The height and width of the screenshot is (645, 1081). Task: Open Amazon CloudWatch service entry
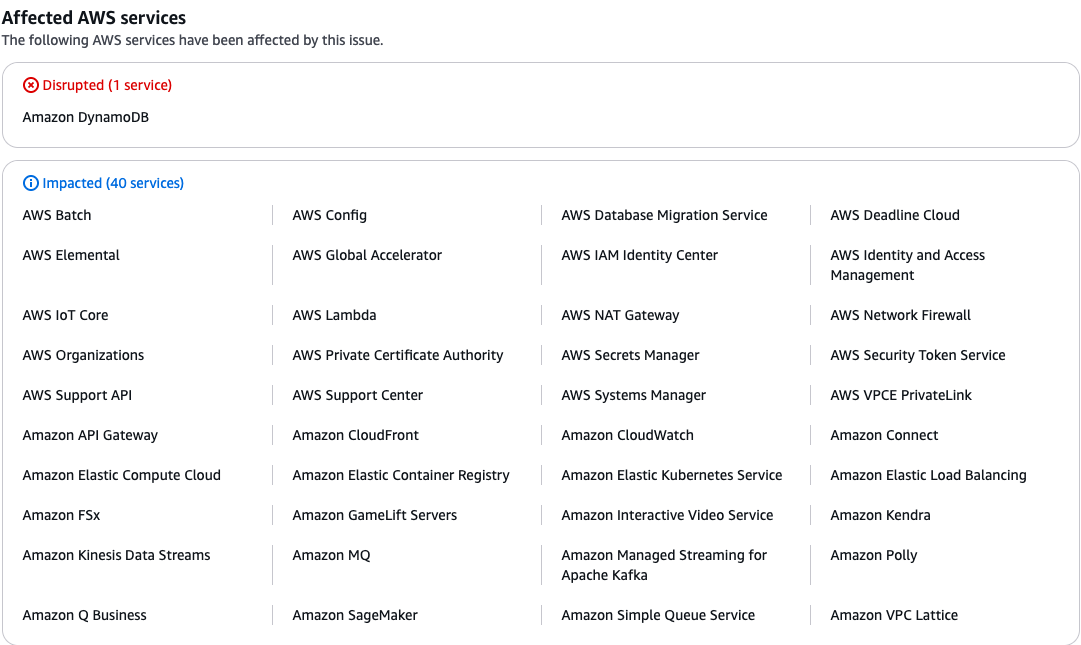point(627,436)
